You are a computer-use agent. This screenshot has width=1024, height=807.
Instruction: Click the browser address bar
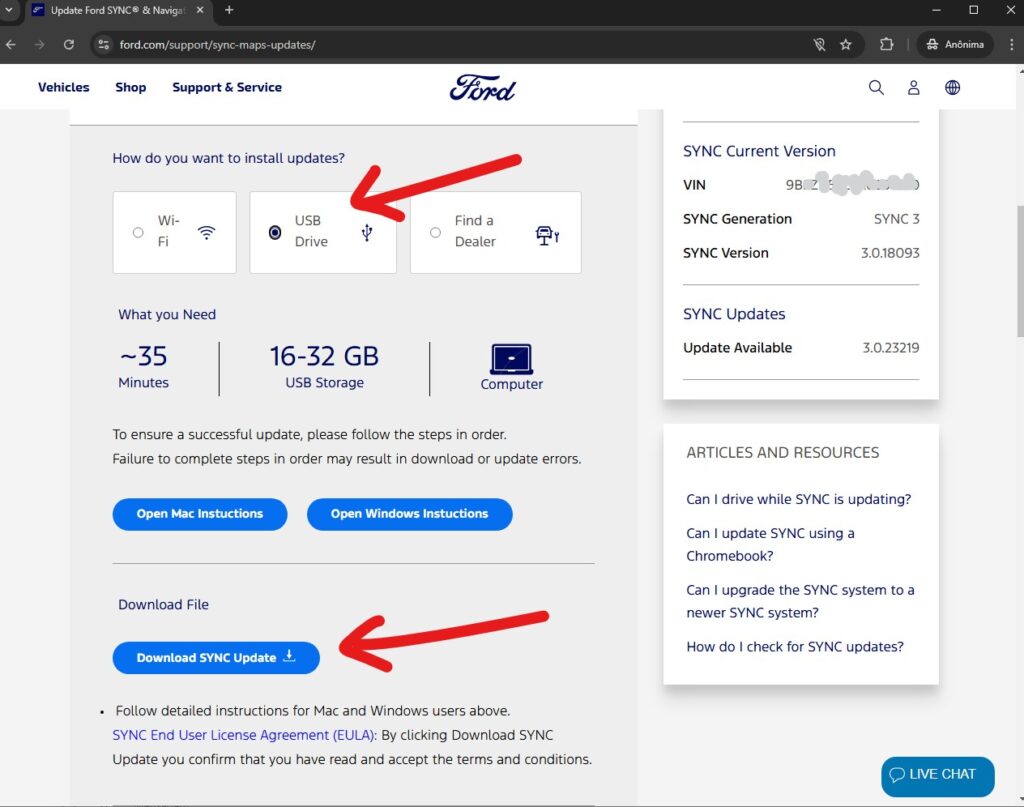pos(400,44)
